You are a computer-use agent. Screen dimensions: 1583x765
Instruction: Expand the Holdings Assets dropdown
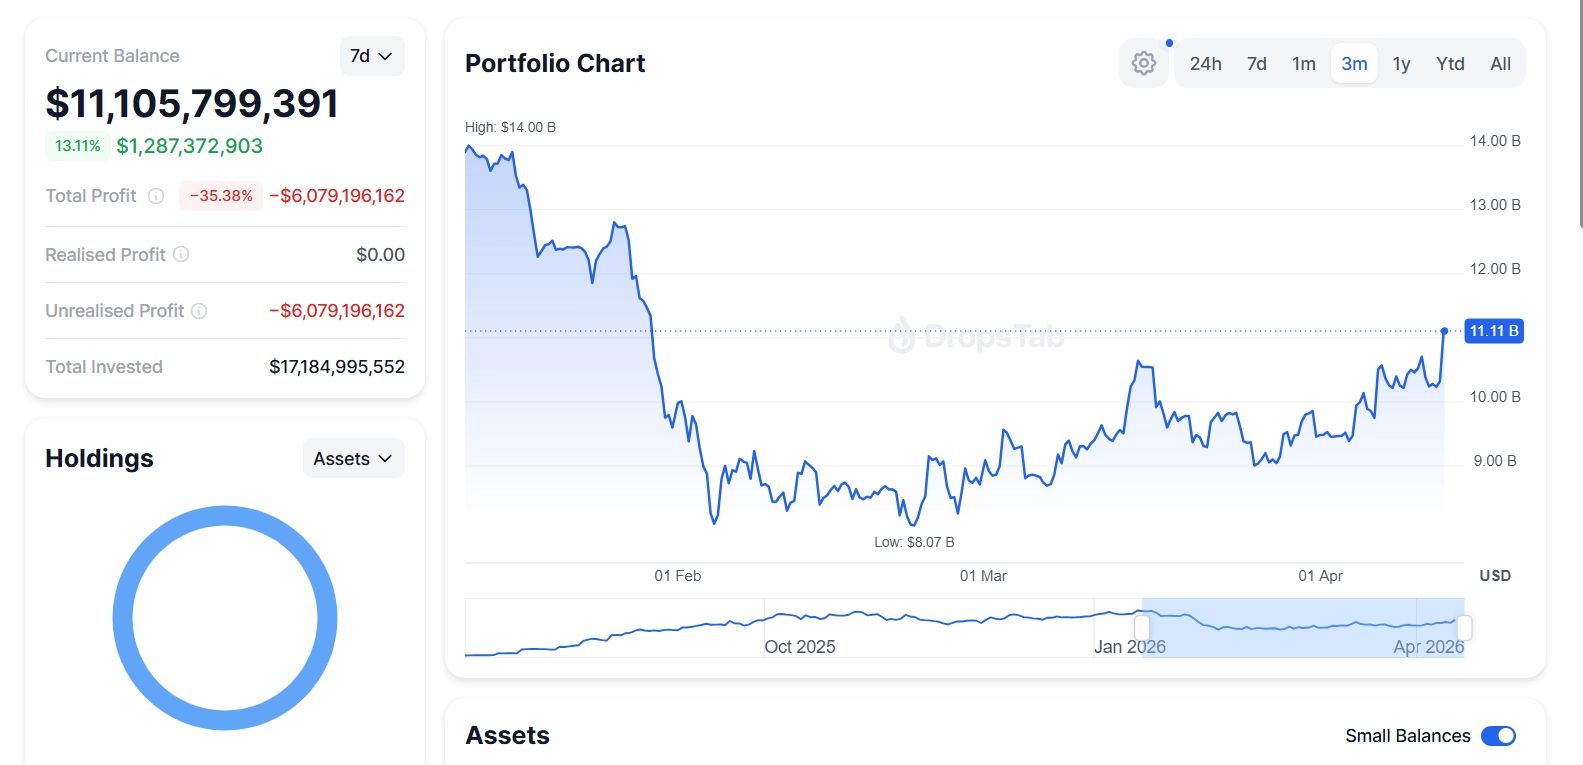[x=353, y=459]
